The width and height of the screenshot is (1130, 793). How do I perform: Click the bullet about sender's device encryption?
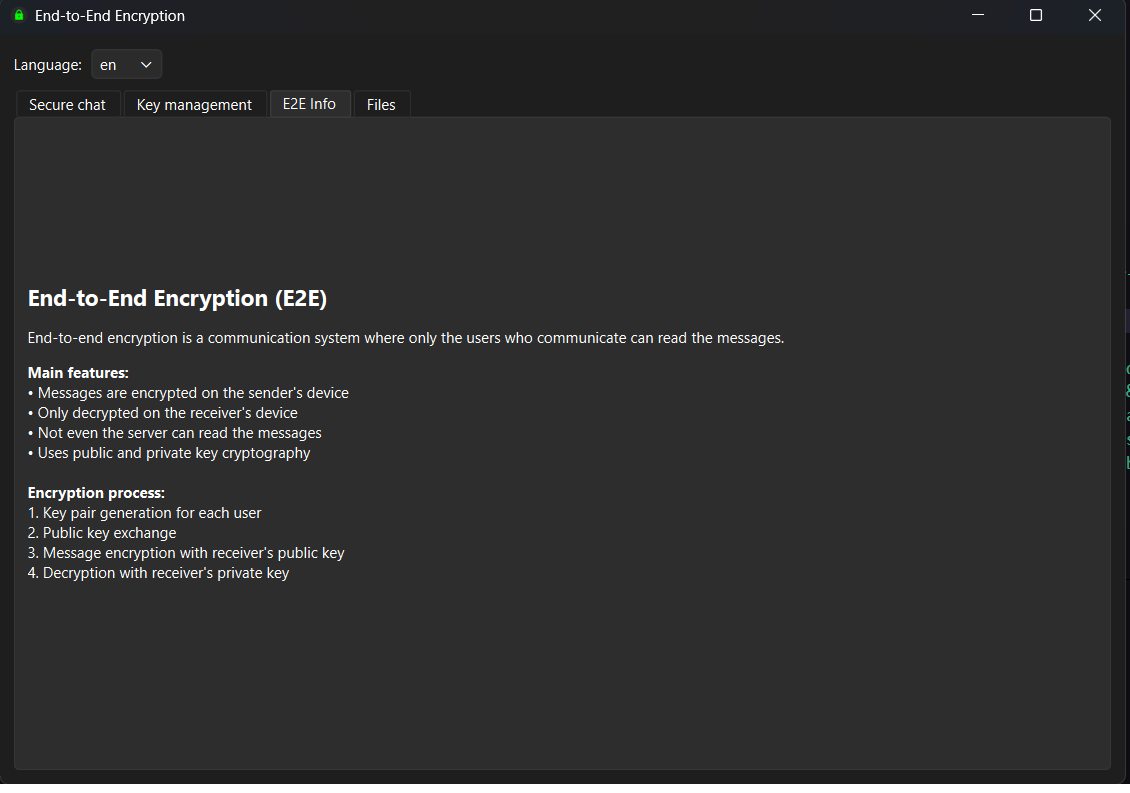(193, 393)
